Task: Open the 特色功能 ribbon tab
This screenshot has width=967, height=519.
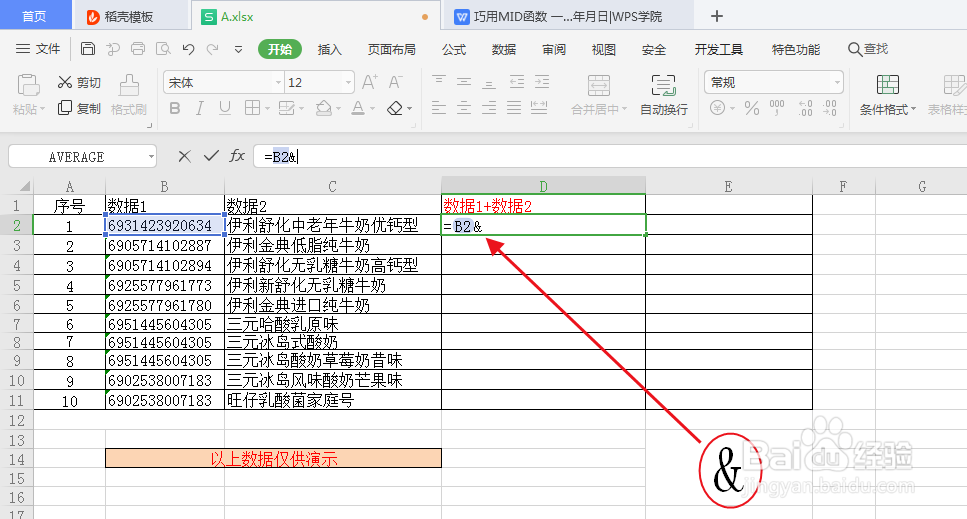Action: pyautogui.click(x=796, y=49)
